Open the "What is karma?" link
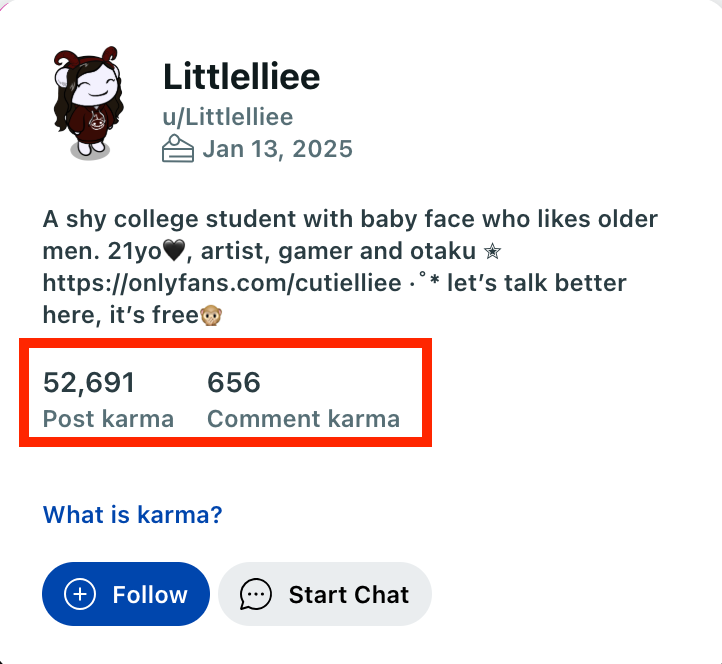 [x=132, y=515]
